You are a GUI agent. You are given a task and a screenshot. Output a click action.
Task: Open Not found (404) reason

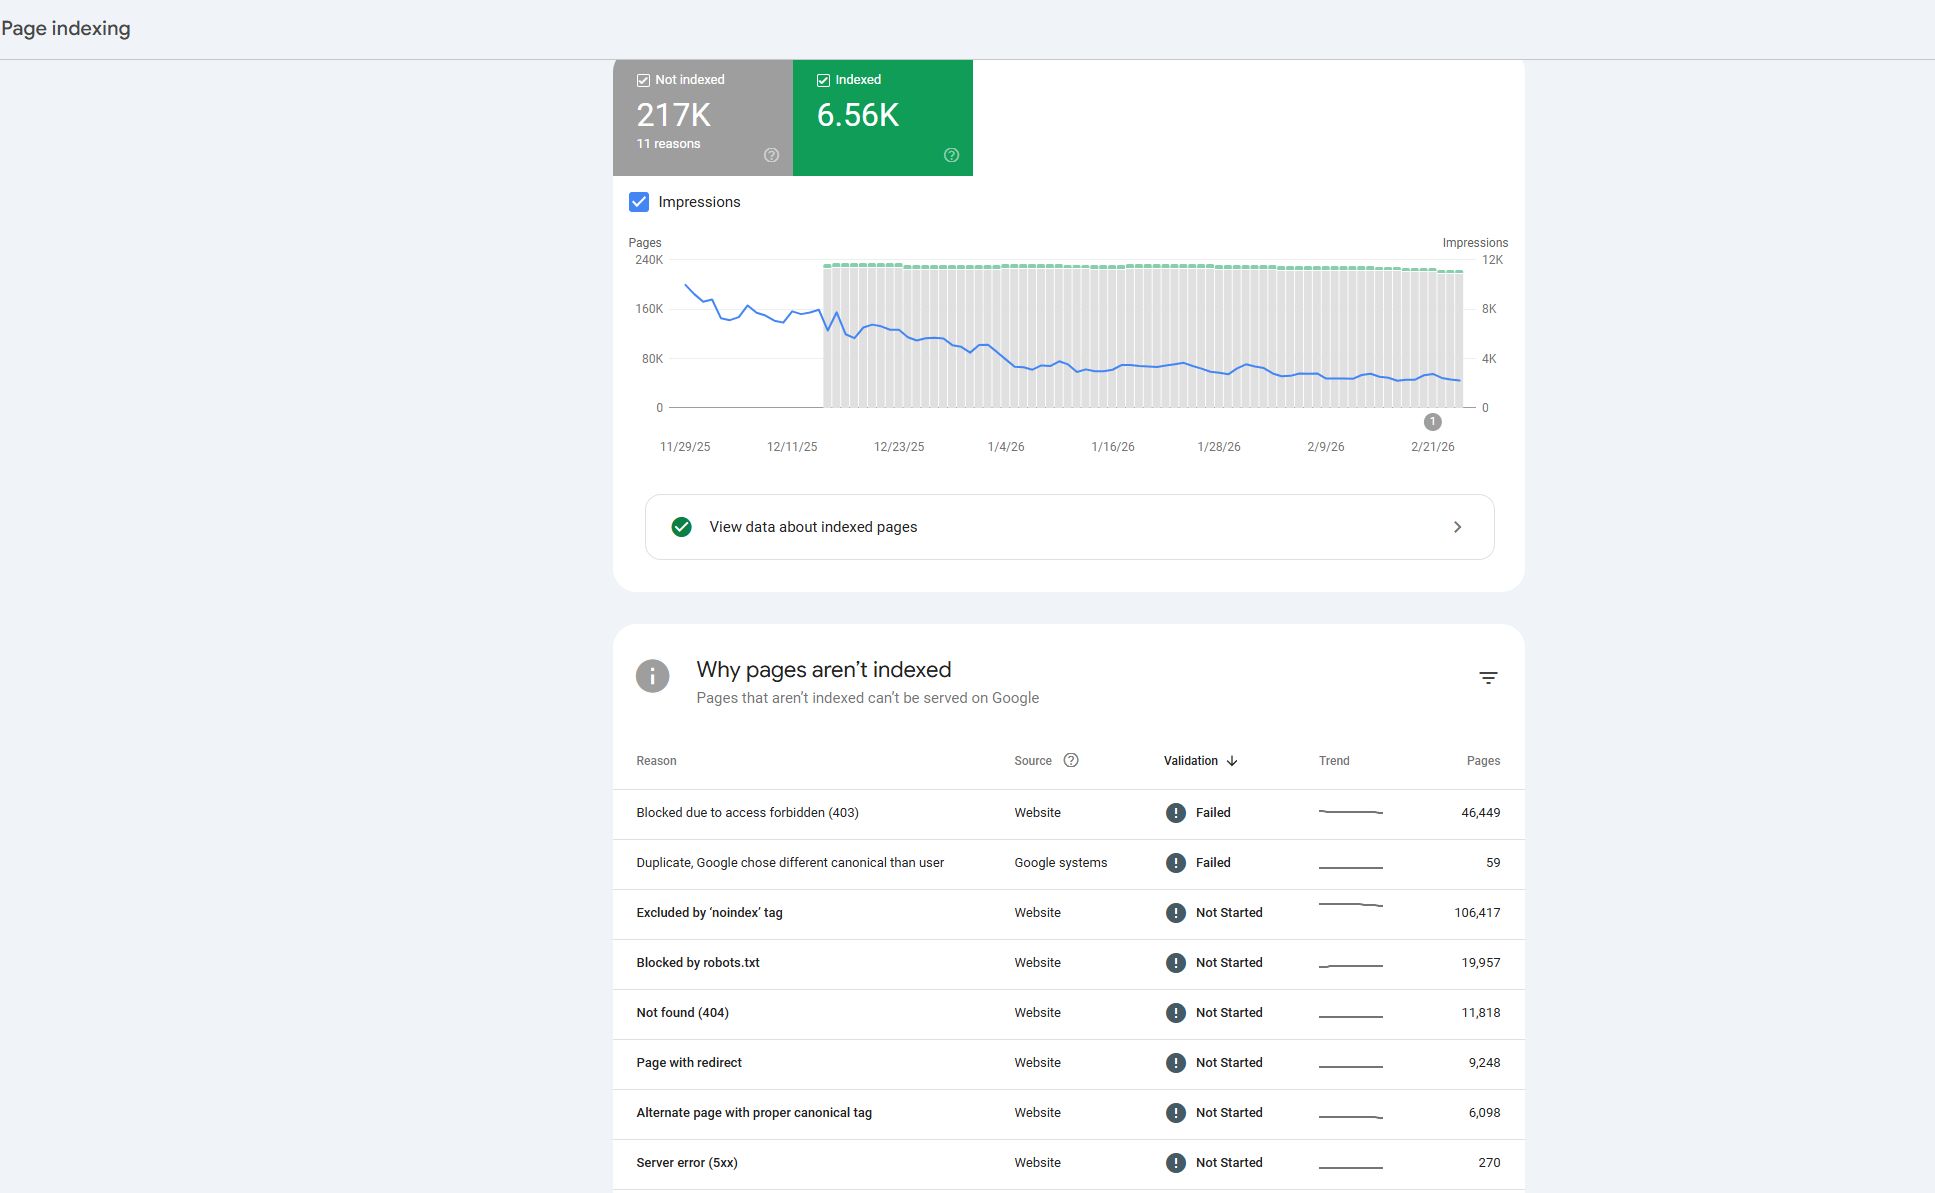[683, 1013]
